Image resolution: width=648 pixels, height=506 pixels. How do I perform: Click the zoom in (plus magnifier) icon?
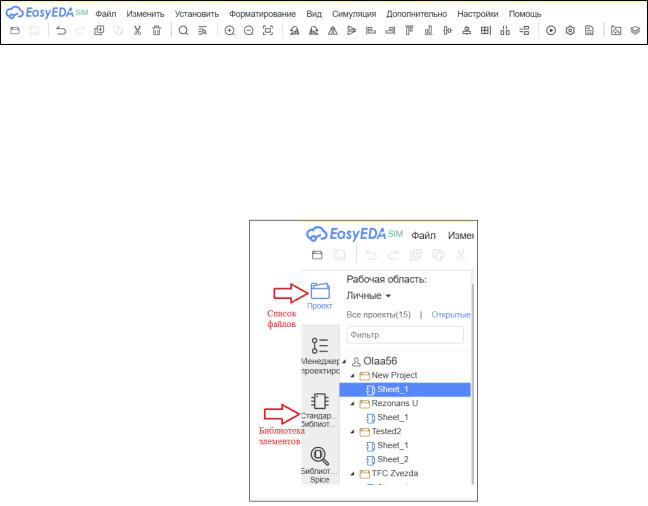[229, 30]
